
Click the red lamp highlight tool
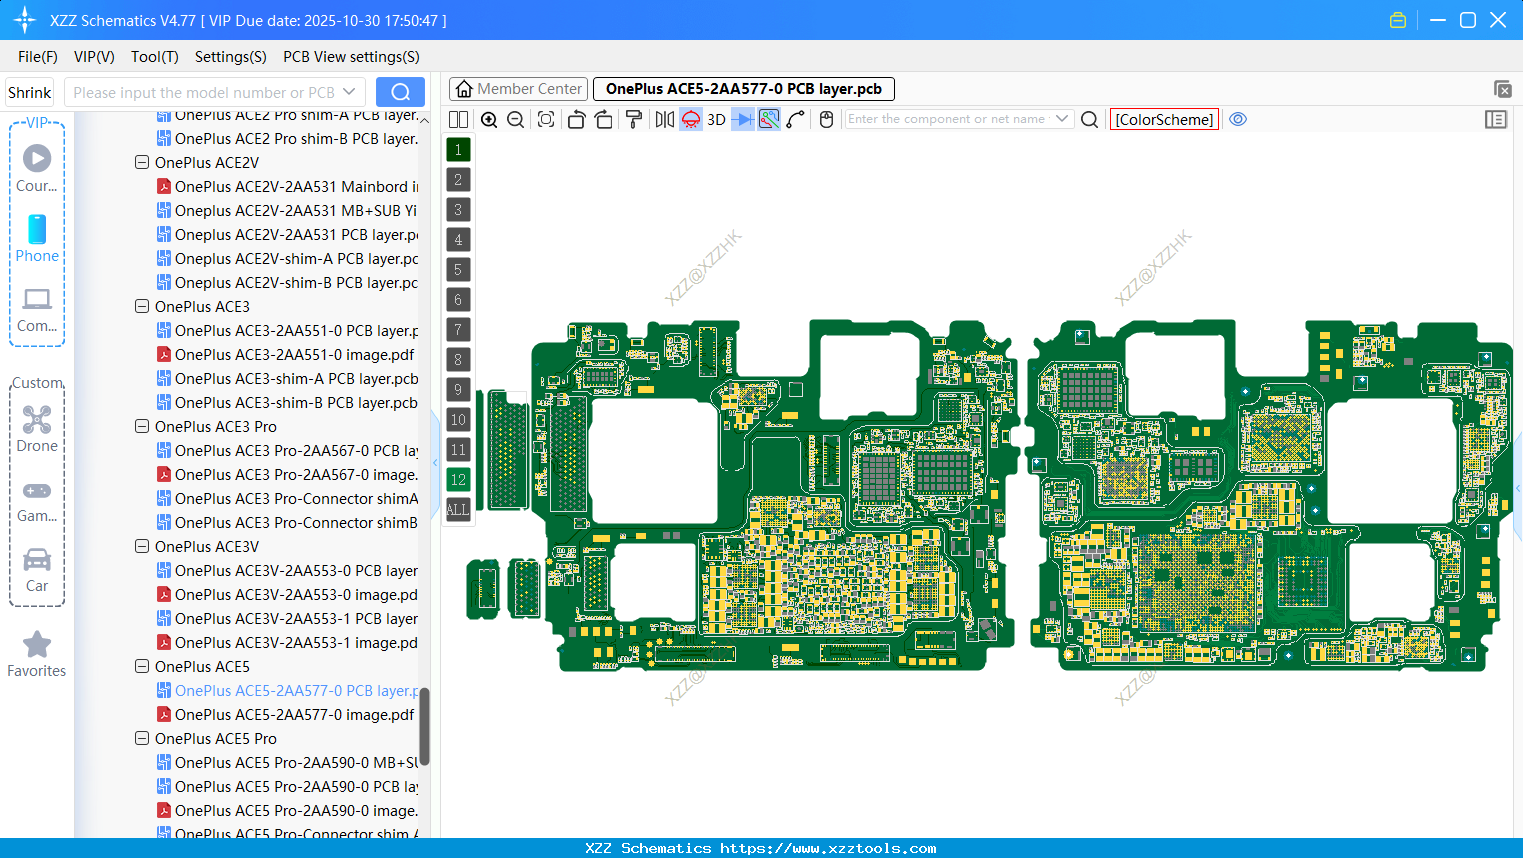[690, 119]
